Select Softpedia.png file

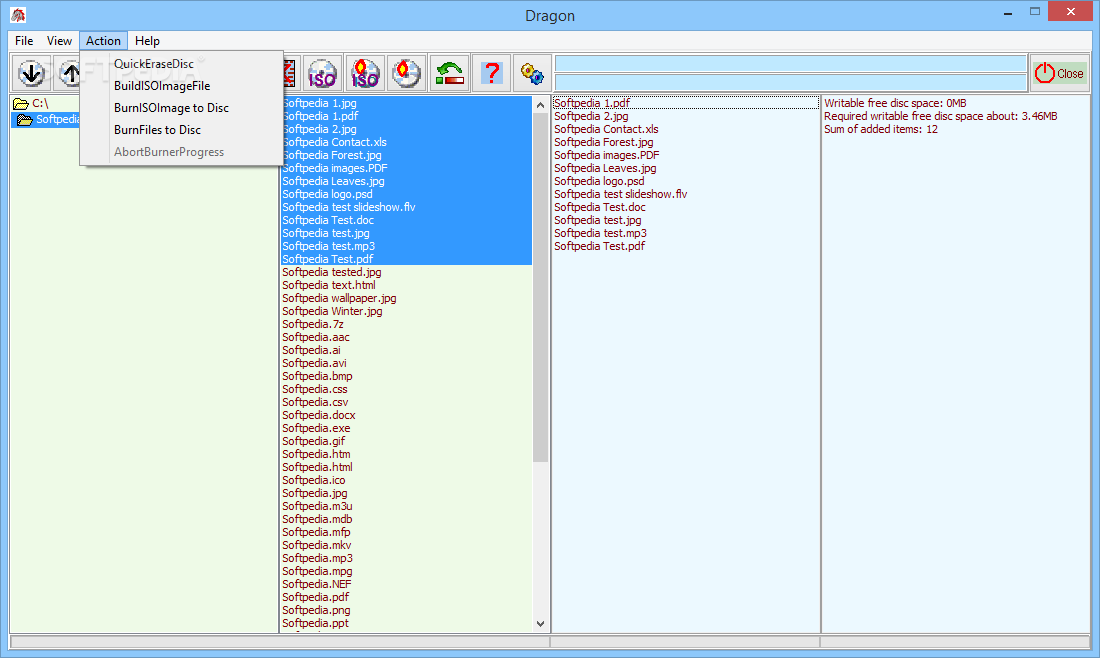coord(316,610)
